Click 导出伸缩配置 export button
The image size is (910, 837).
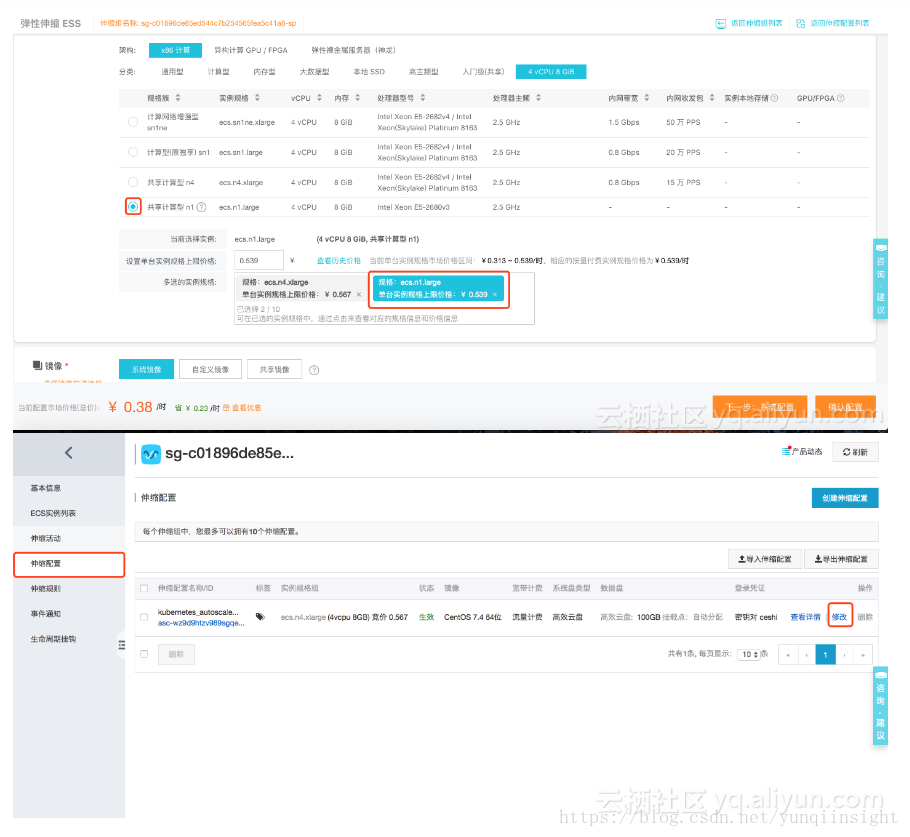click(x=841, y=559)
